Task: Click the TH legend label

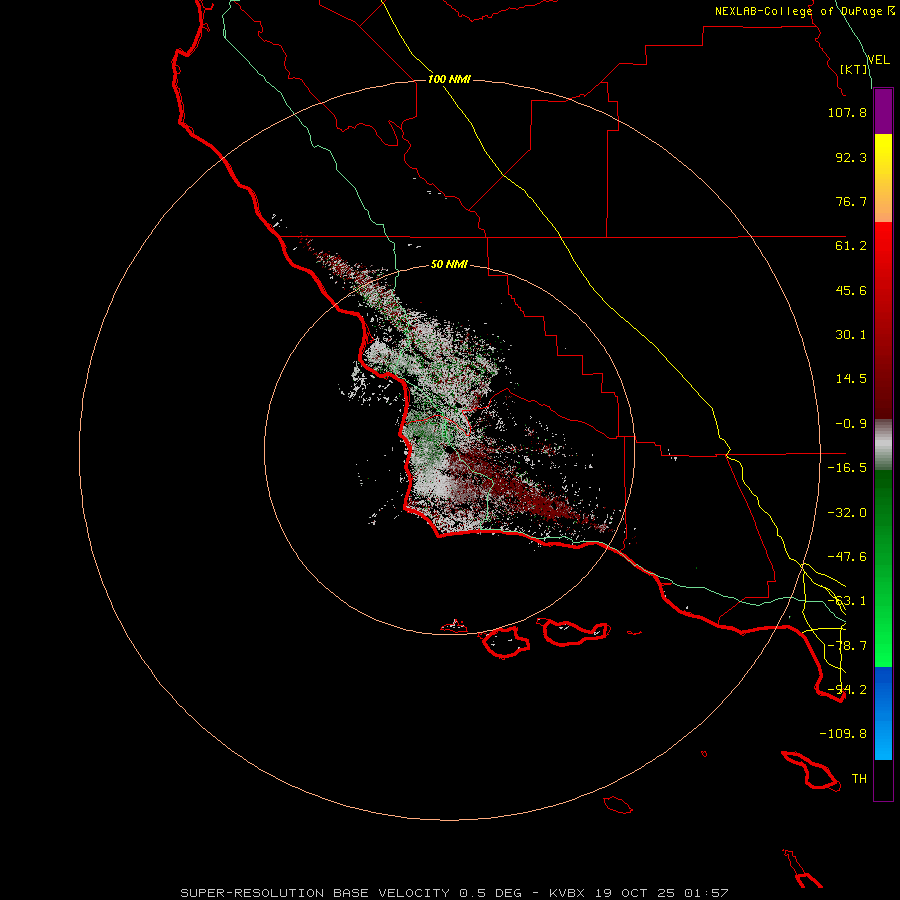Action: [859, 779]
